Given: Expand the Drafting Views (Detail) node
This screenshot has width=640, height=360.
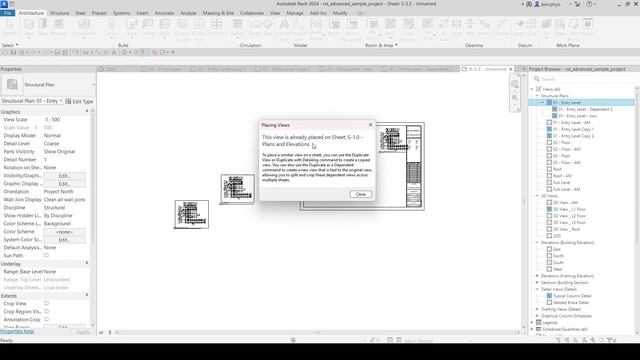Looking at the screenshot, I should [x=537, y=309].
